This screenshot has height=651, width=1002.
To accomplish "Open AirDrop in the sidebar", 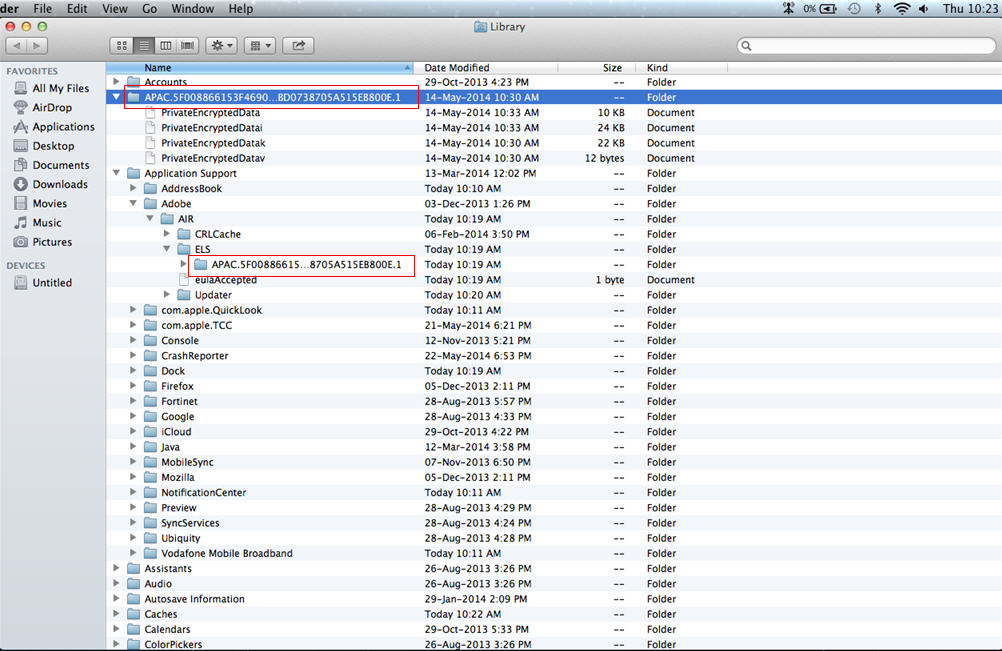I will point(51,108).
